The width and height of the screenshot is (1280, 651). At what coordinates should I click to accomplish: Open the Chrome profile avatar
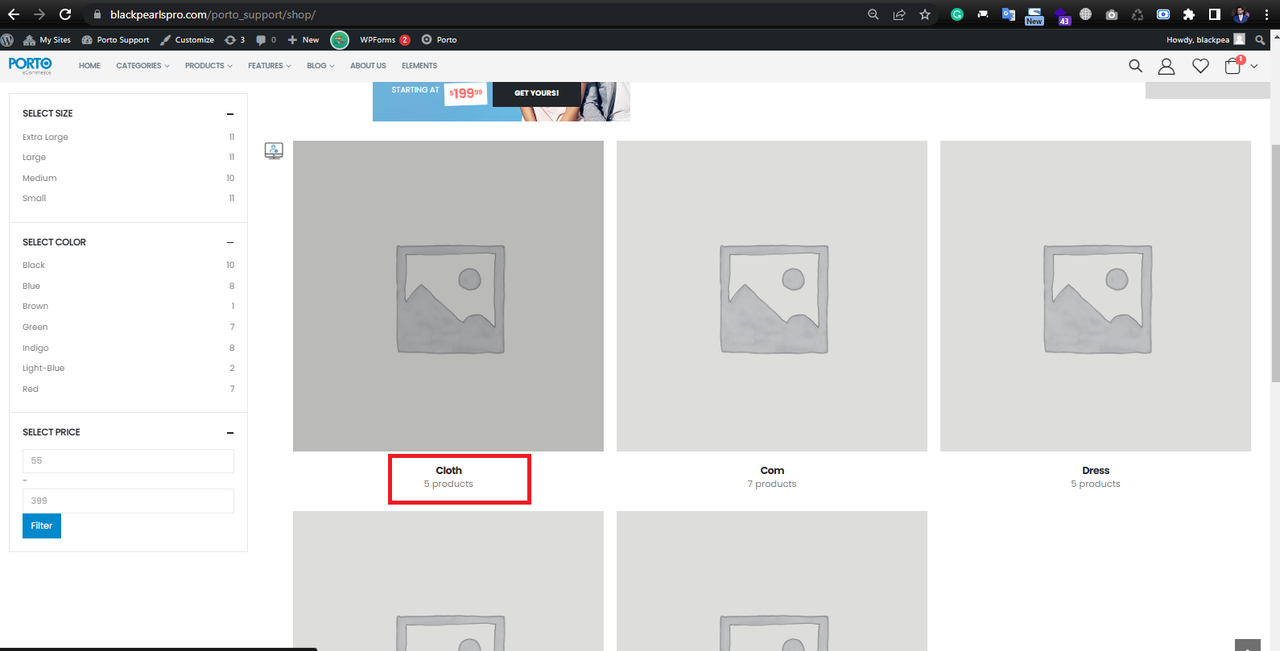1241,15
